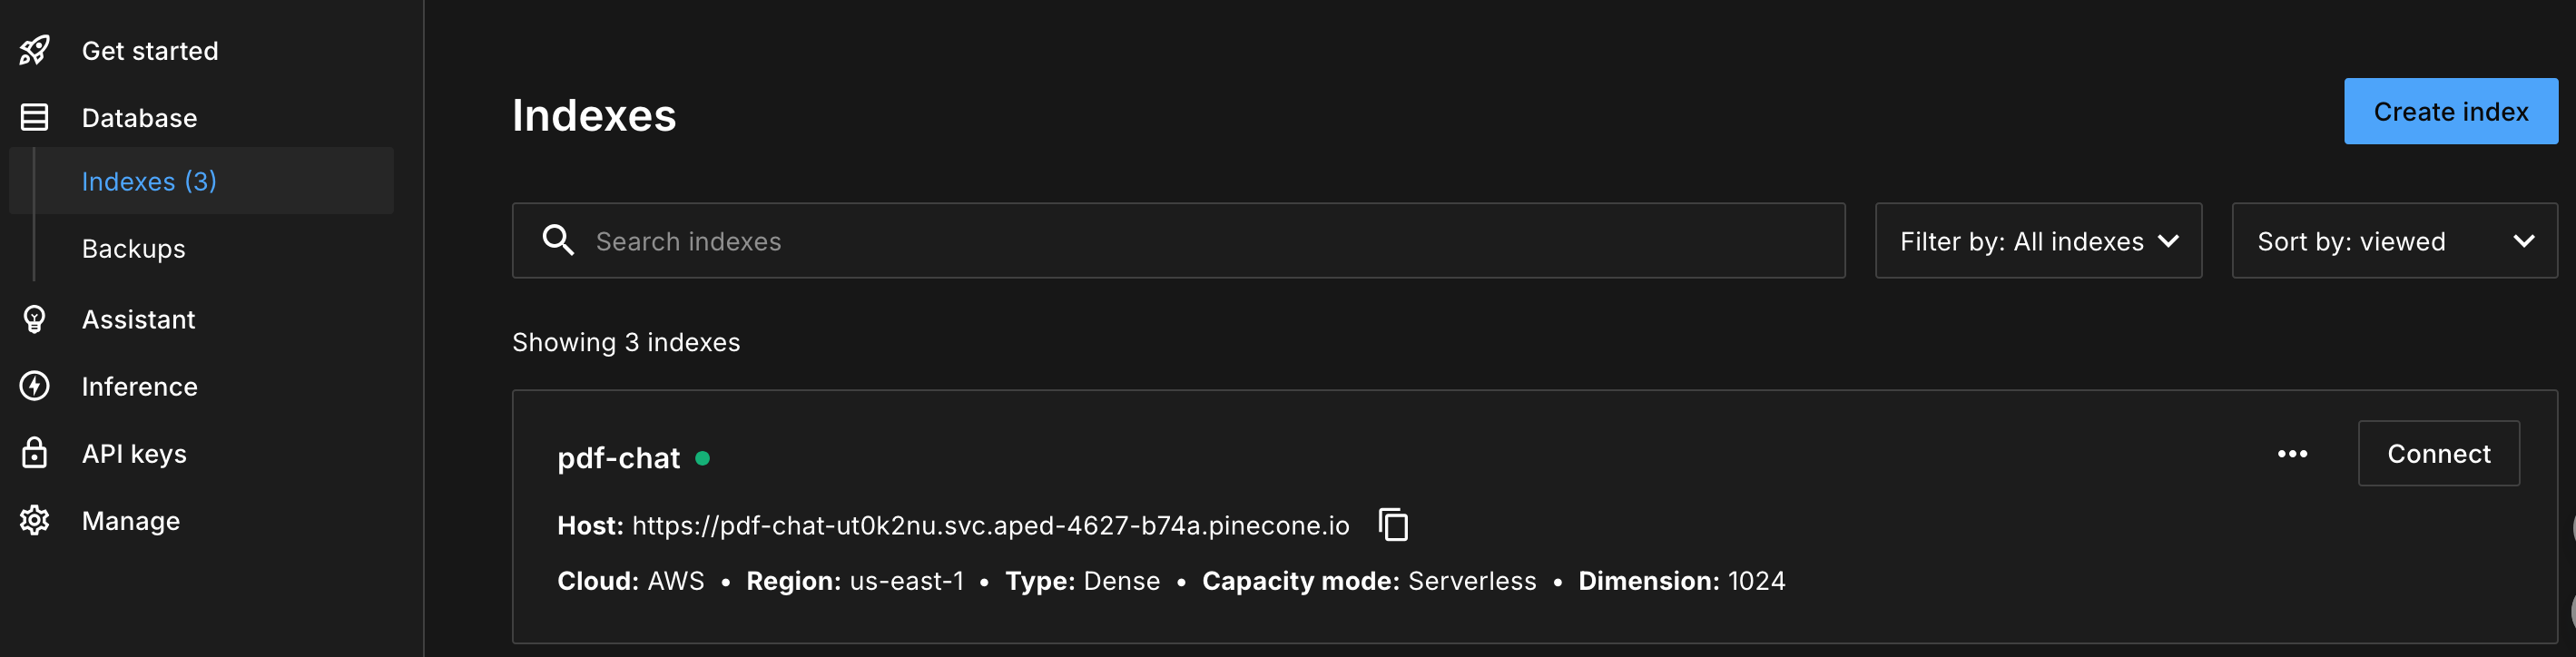The image size is (2576, 657).
Task: Click the search magnifier icon
Action: (558, 240)
